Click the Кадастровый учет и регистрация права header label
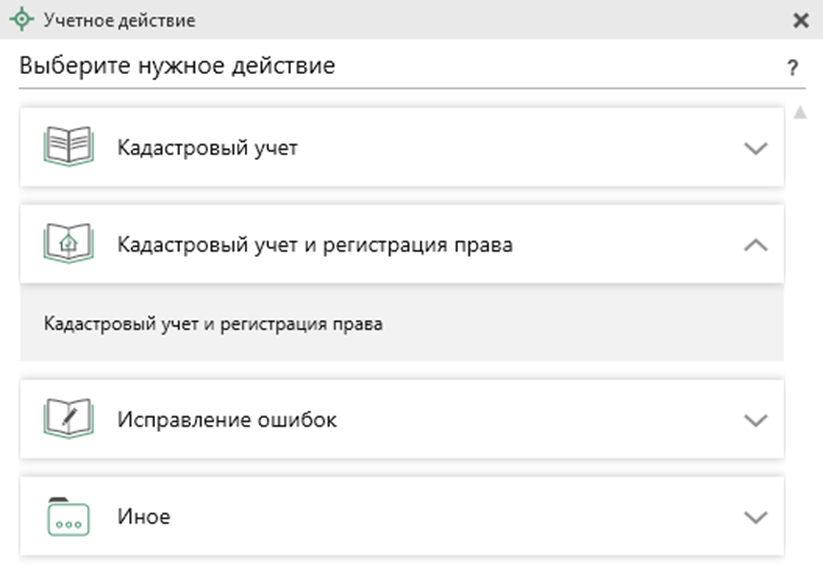This screenshot has height=566, width=823. pos(315,245)
